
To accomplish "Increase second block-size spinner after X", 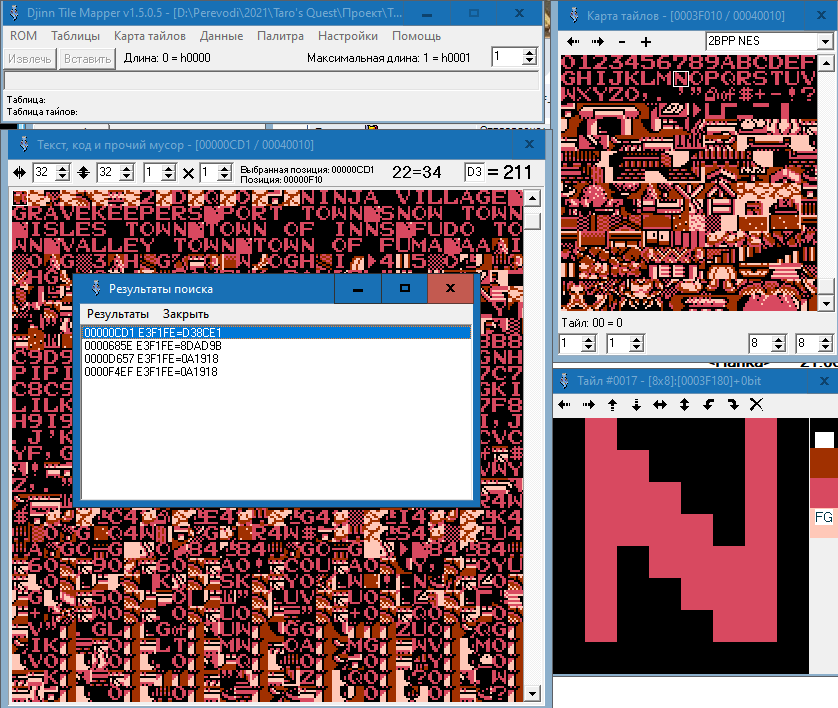I will [224, 168].
